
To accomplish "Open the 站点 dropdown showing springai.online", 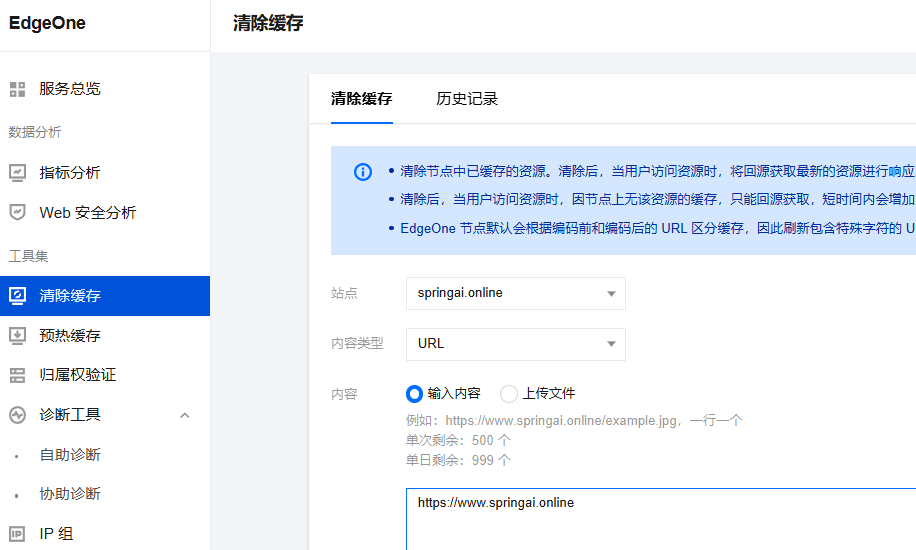I will 515,294.
